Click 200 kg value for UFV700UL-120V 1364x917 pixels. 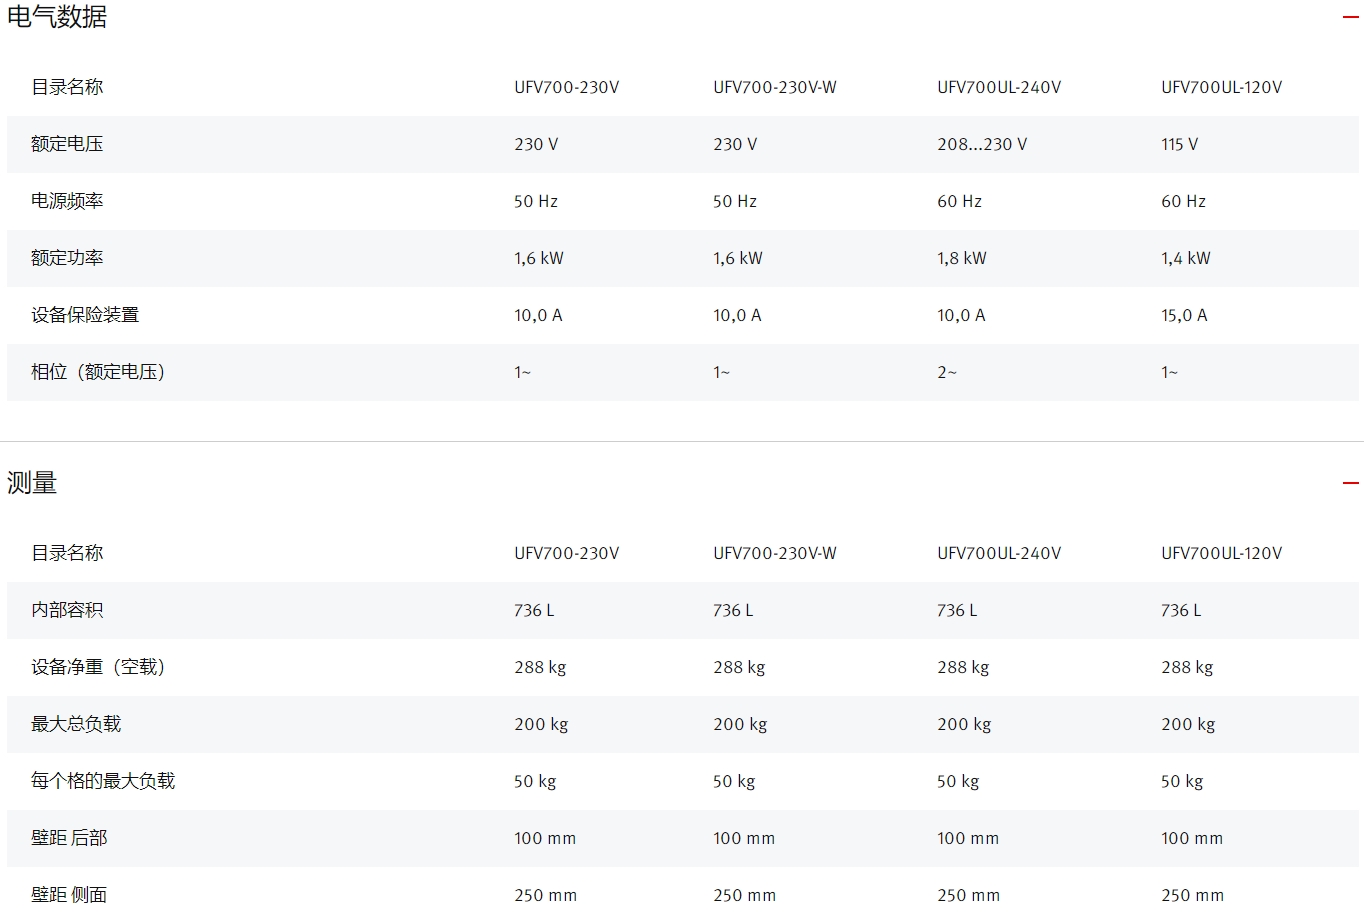[x=1188, y=724]
